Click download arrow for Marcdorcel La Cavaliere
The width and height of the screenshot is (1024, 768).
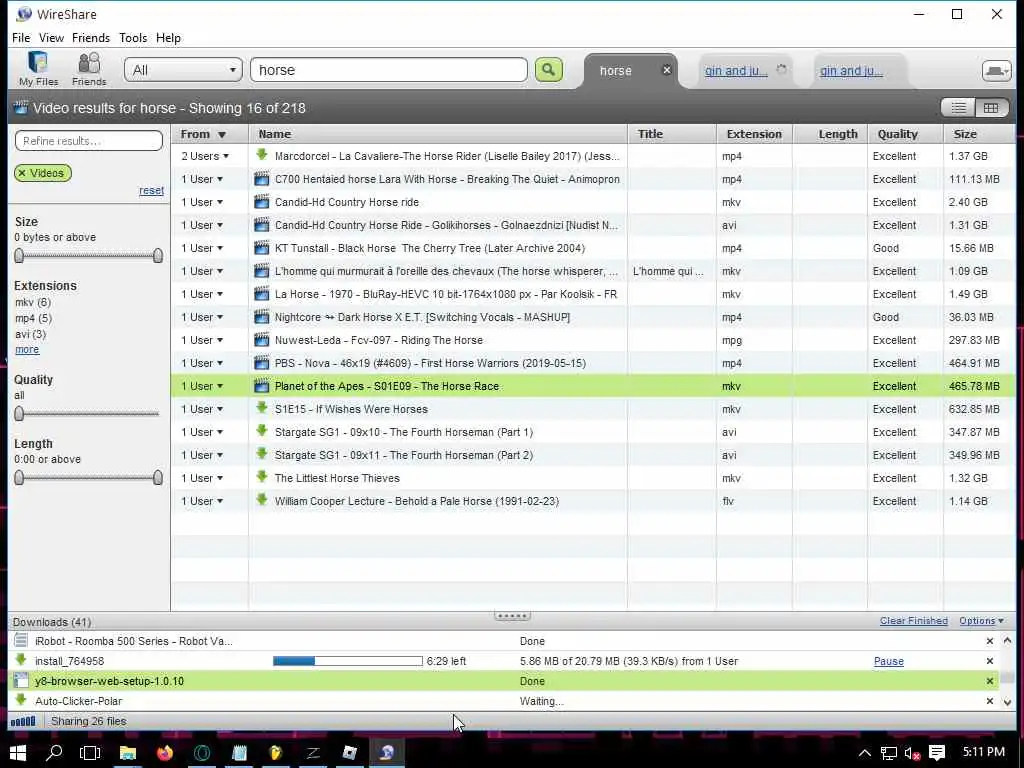(x=262, y=155)
